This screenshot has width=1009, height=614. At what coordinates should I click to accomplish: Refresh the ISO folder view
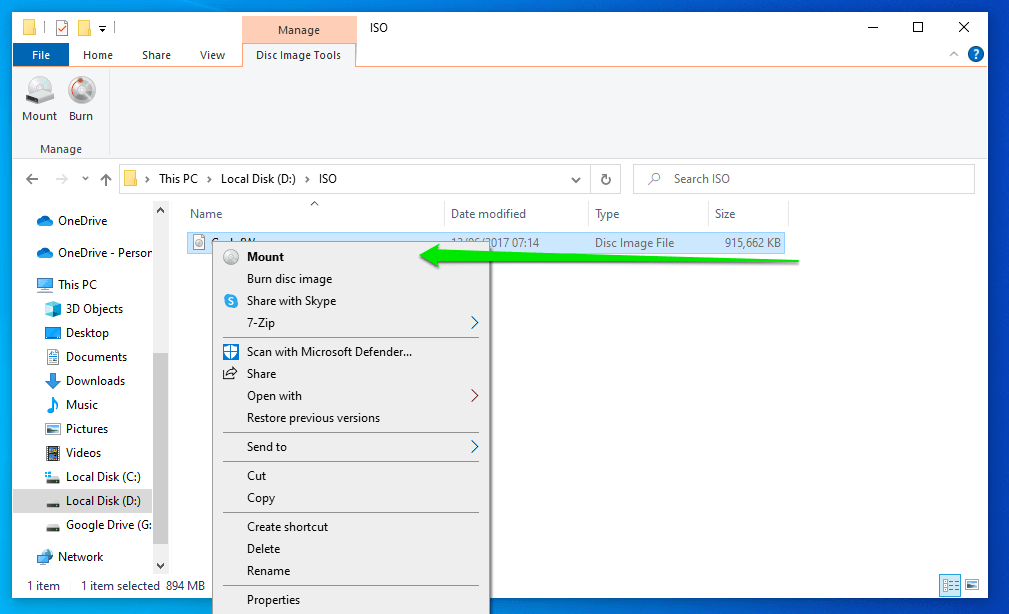tap(605, 180)
